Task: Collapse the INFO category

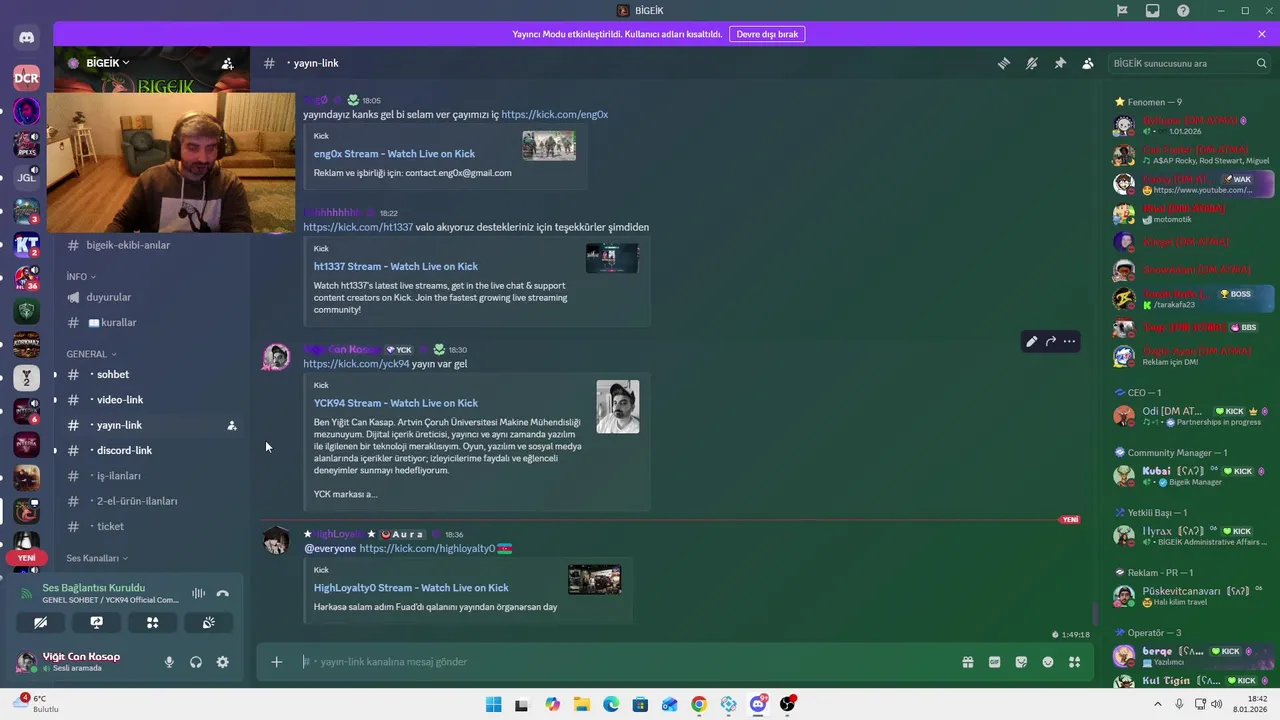Action: coord(81,276)
